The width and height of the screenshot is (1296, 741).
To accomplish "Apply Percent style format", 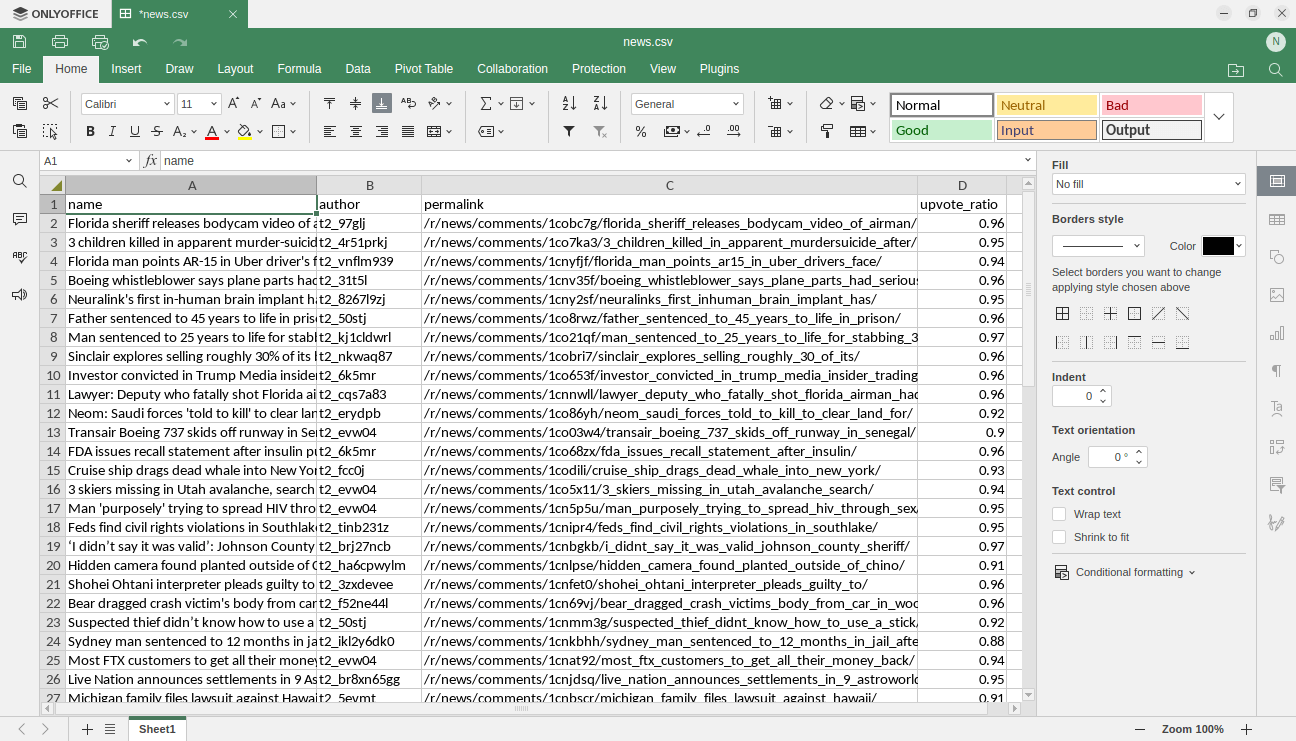I will (641, 131).
